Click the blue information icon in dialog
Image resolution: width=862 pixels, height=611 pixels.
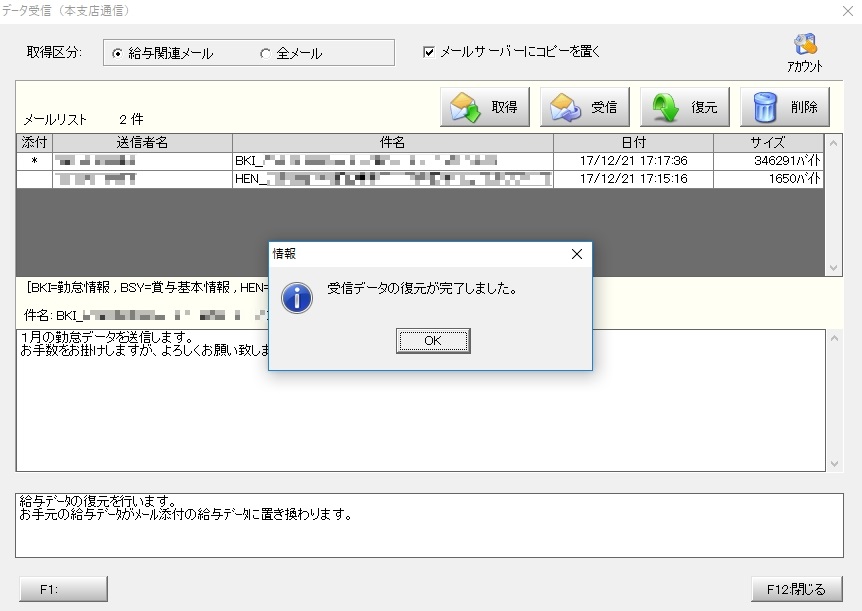pos(297,298)
